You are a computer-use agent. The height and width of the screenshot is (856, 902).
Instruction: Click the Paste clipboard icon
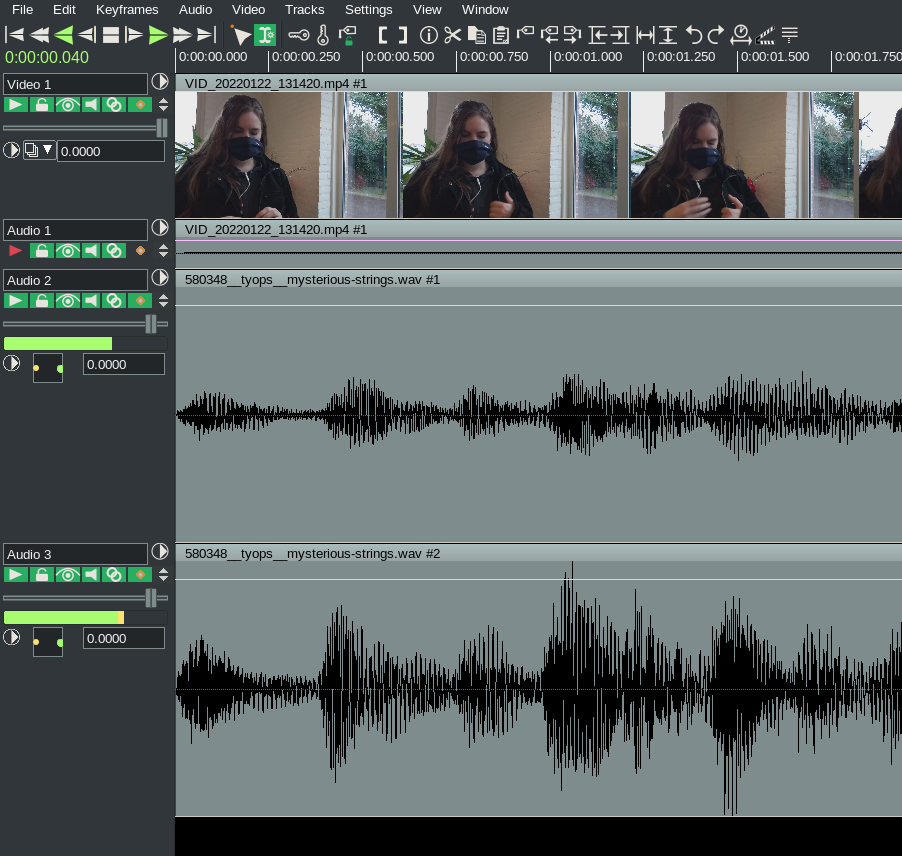point(501,35)
